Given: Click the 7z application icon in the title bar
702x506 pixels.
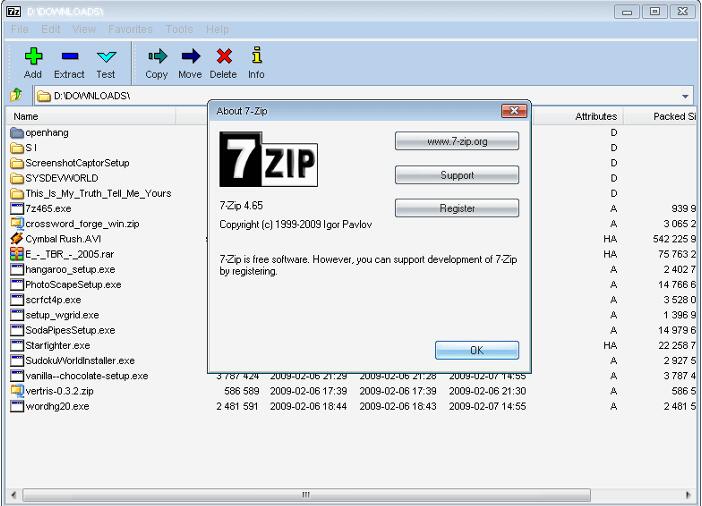Looking at the screenshot, I should pos(13,11).
